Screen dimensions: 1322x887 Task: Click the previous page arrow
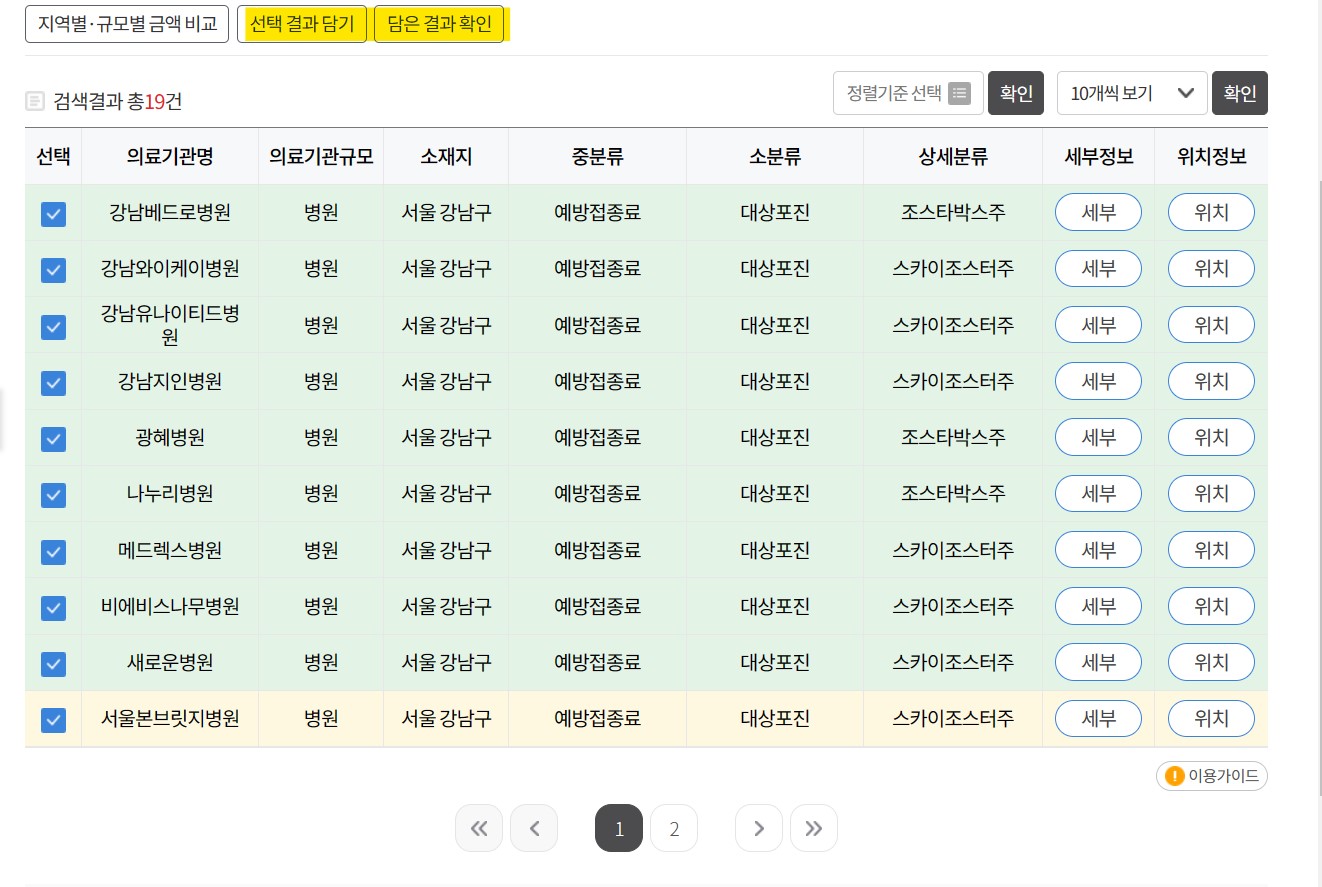pyautogui.click(x=534, y=828)
